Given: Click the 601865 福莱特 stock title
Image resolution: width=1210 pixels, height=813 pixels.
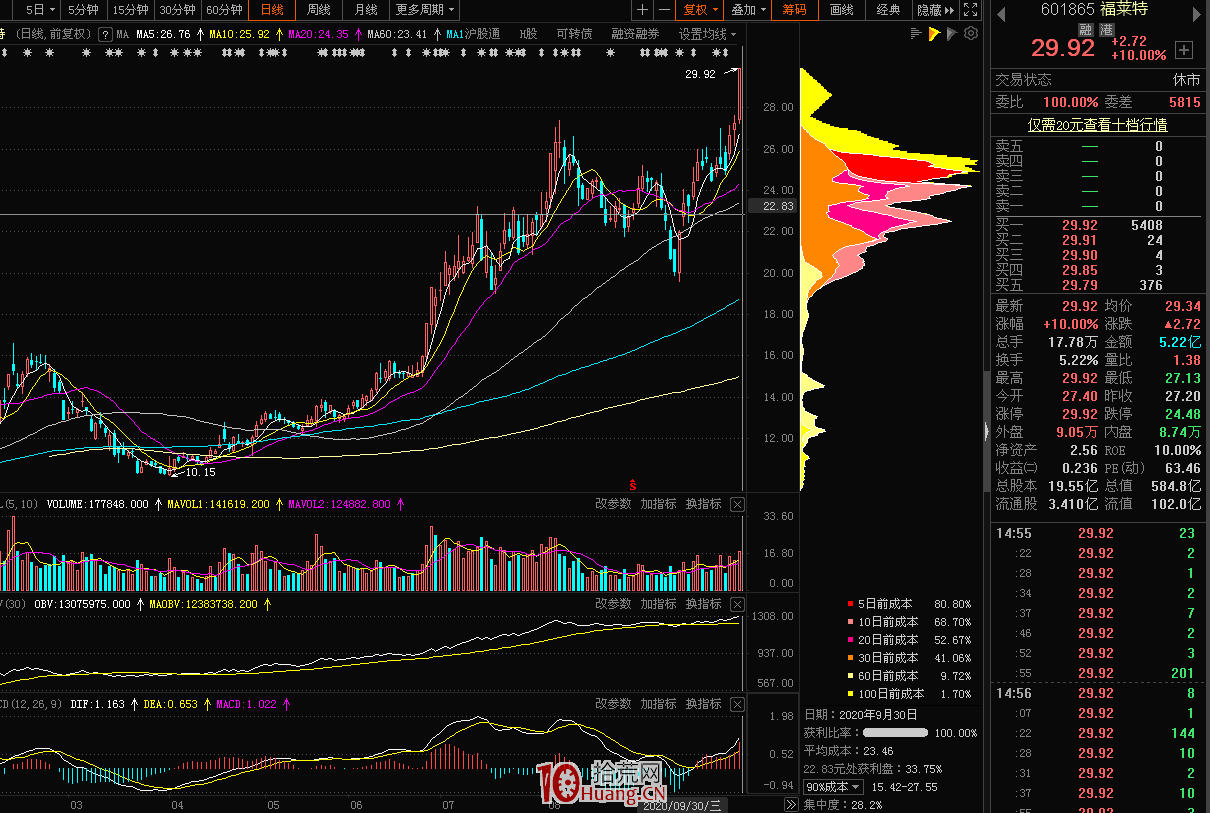Looking at the screenshot, I should click(x=1094, y=10).
